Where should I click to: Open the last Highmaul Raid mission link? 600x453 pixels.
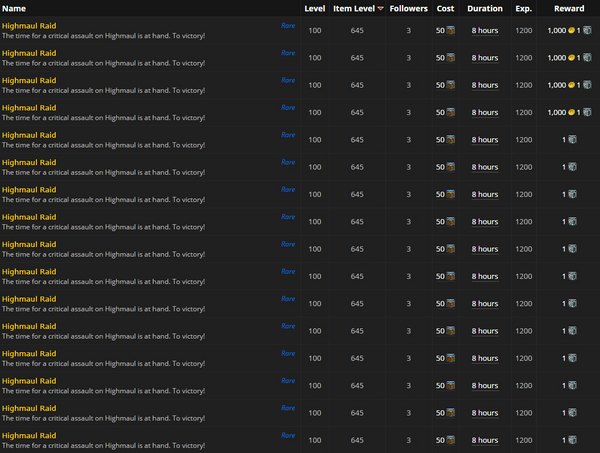coord(29,435)
